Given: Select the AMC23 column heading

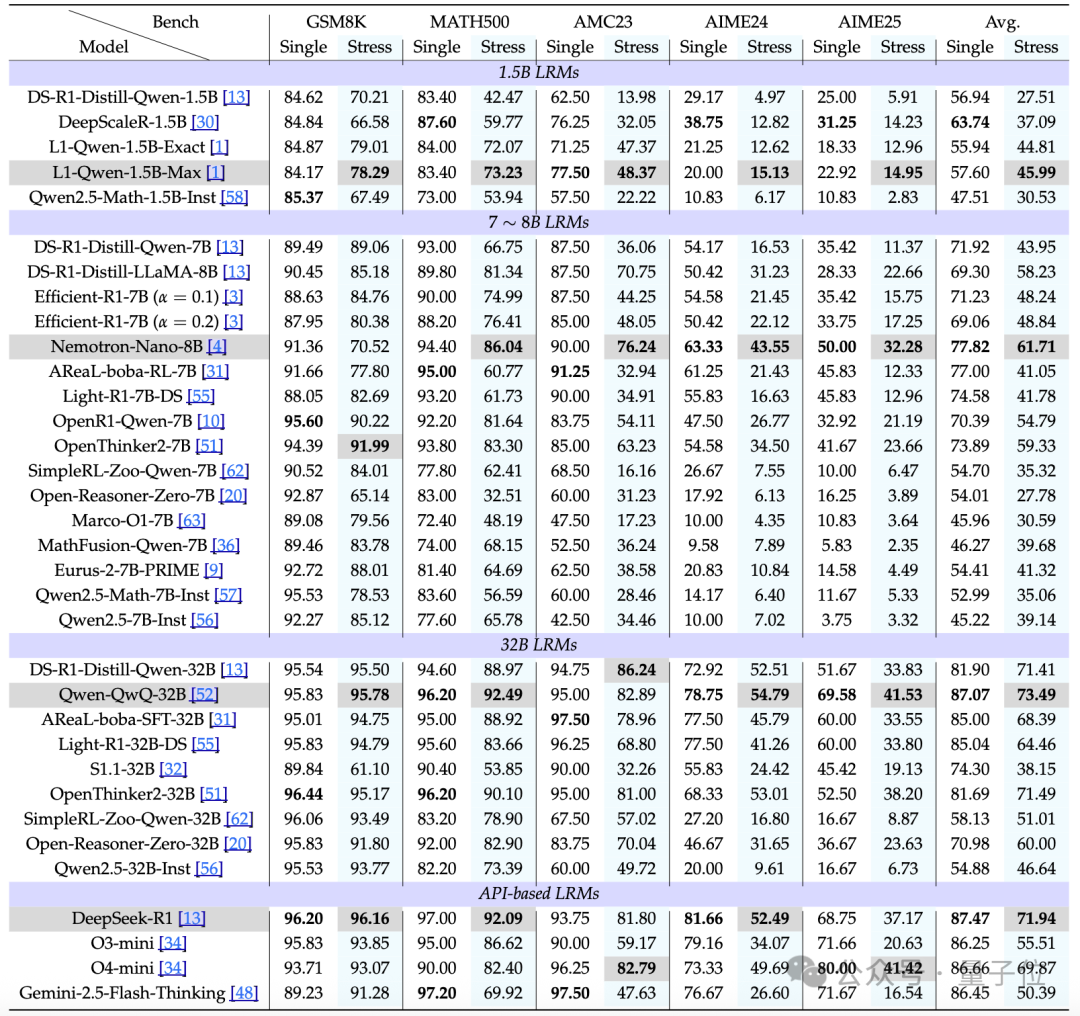Looking at the screenshot, I should pyautogui.click(x=603, y=22).
